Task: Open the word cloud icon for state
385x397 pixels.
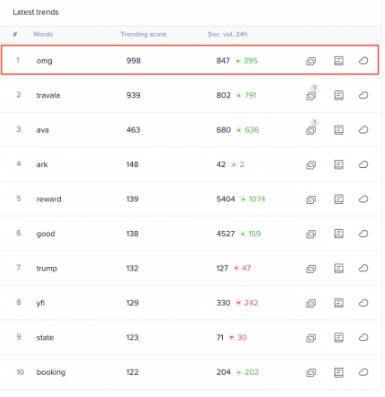Action: point(363,337)
